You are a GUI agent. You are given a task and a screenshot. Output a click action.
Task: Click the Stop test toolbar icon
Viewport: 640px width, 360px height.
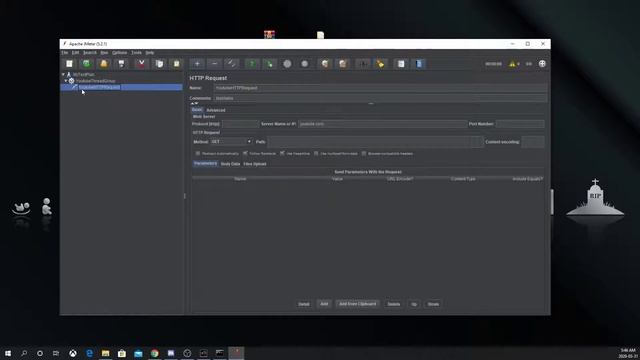click(x=287, y=64)
